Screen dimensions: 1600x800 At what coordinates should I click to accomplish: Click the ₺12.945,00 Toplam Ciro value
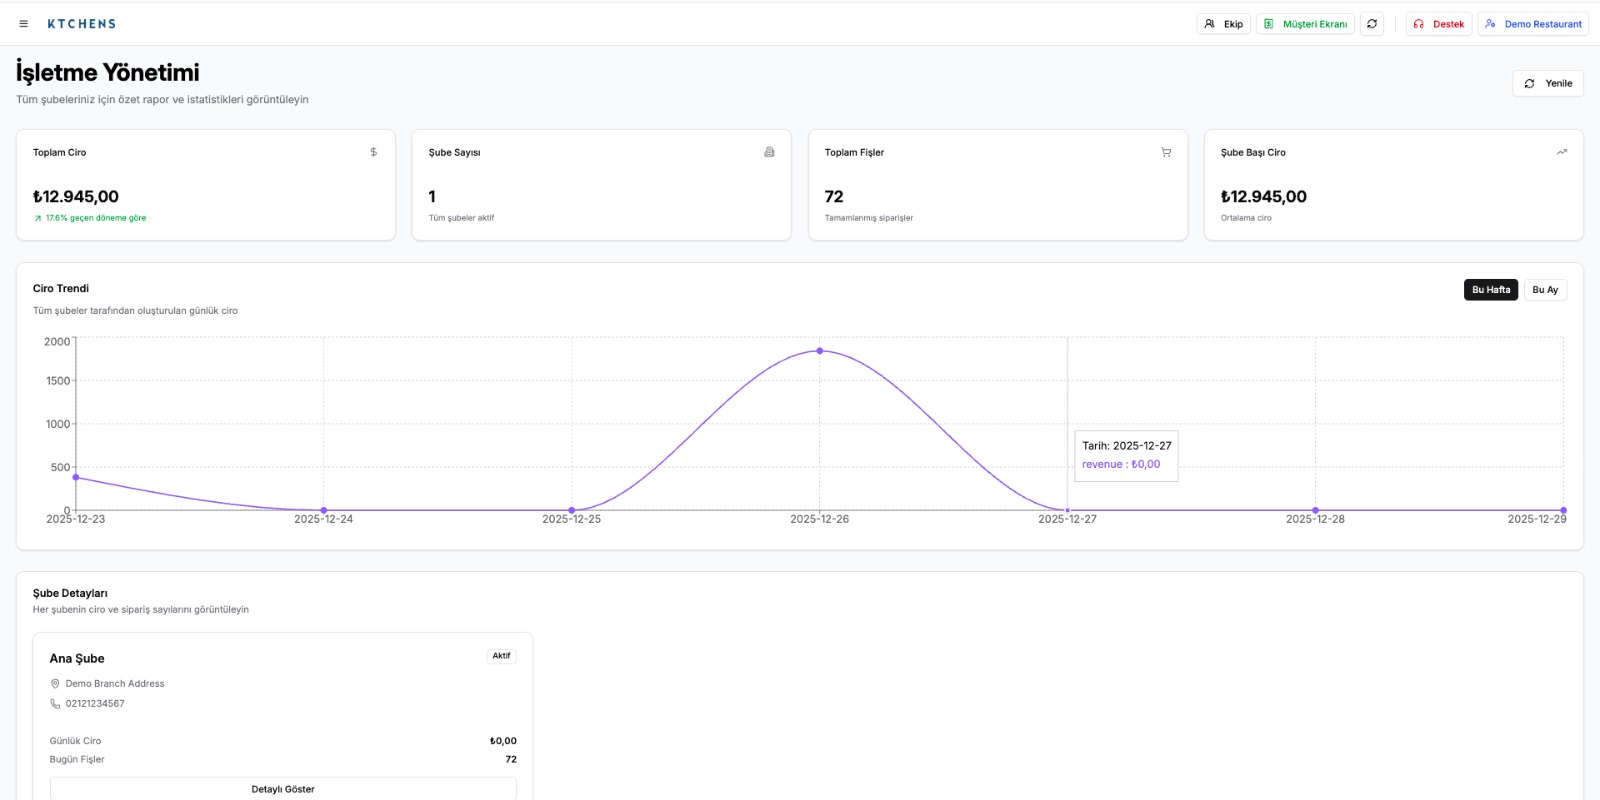(x=76, y=197)
